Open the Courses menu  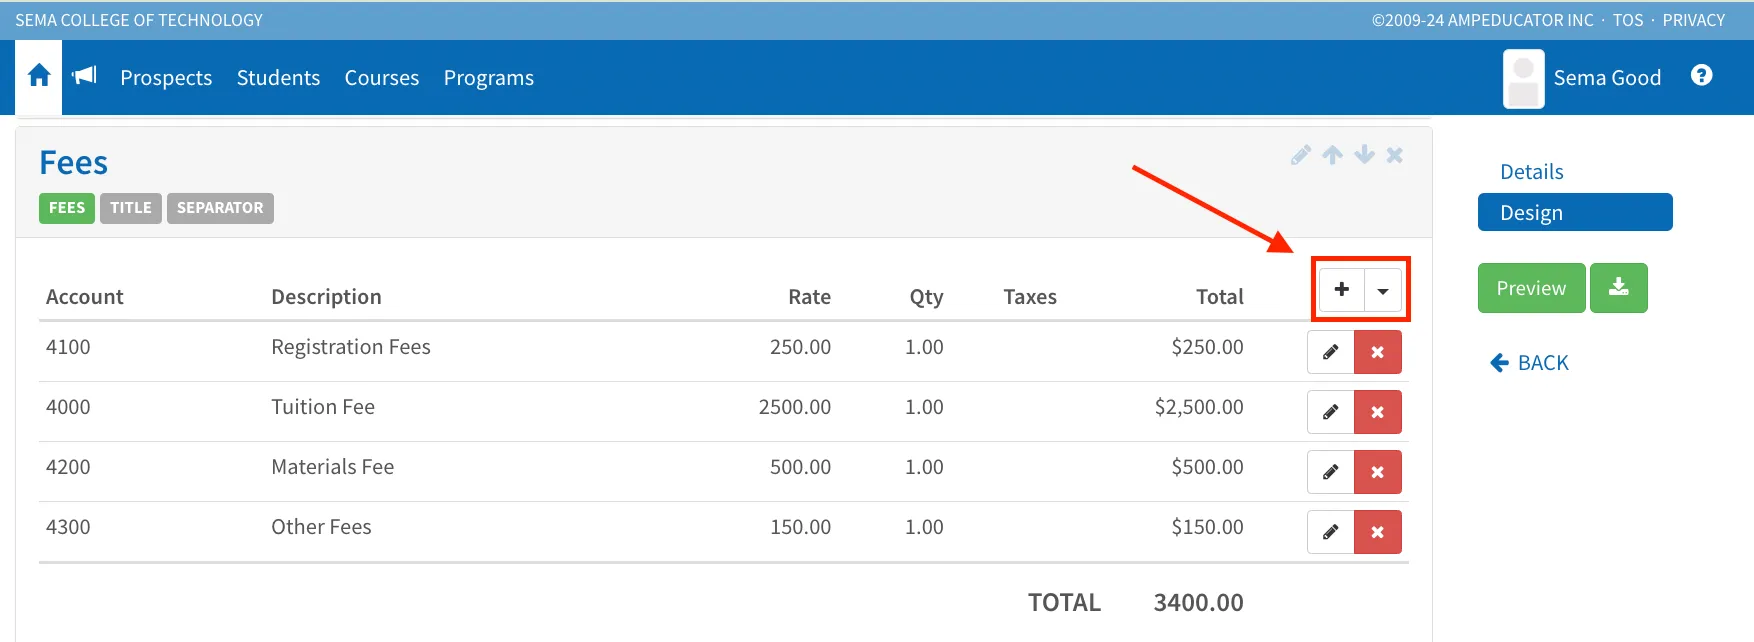coord(382,78)
